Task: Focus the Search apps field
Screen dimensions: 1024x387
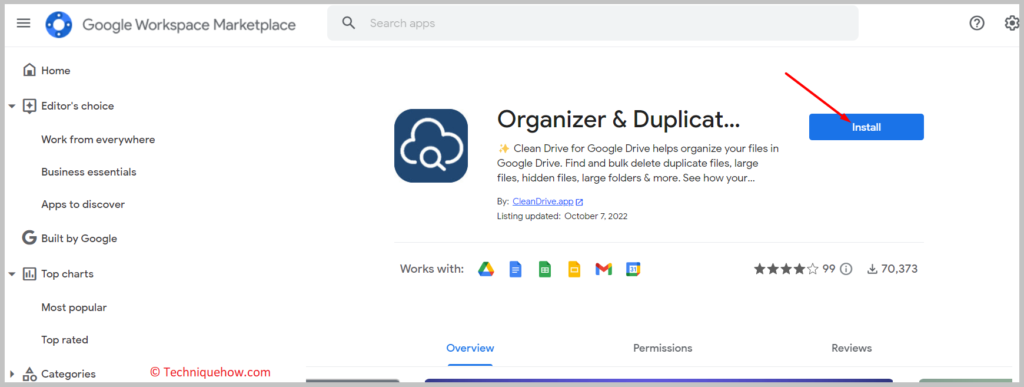Action: tap(592, 23)
